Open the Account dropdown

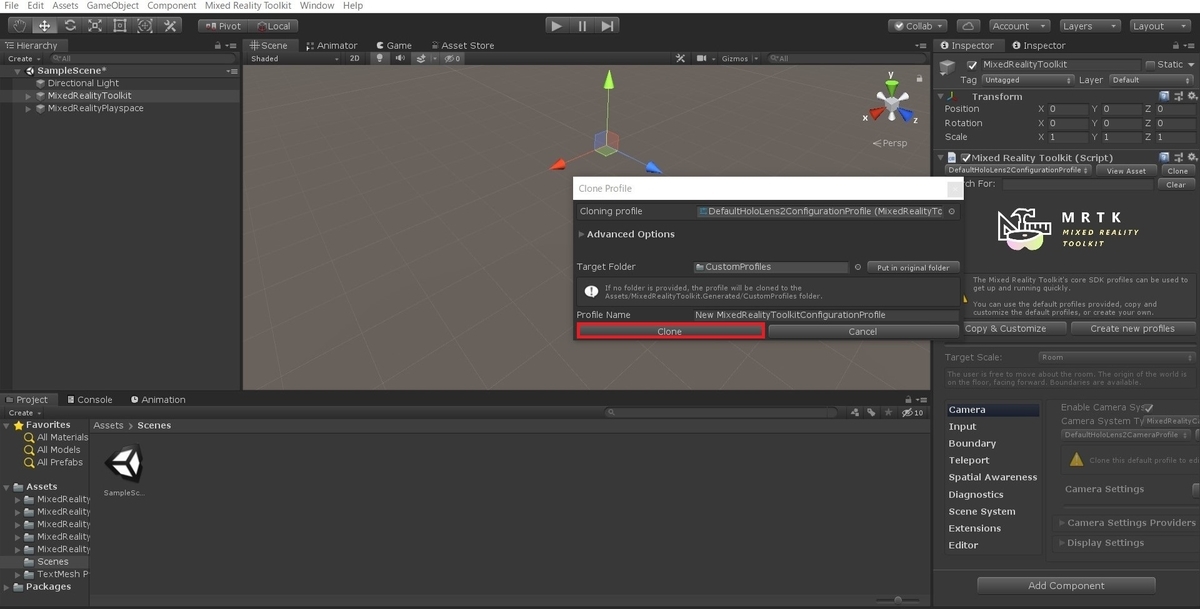1019,26
